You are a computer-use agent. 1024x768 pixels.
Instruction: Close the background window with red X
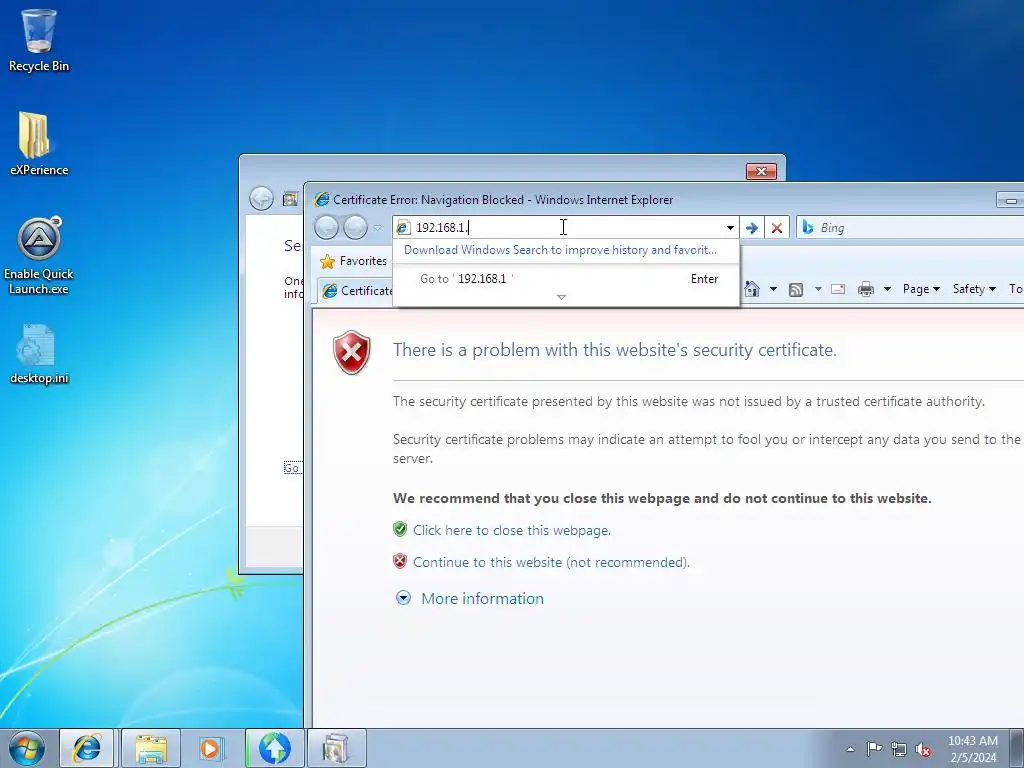[761, 171]
